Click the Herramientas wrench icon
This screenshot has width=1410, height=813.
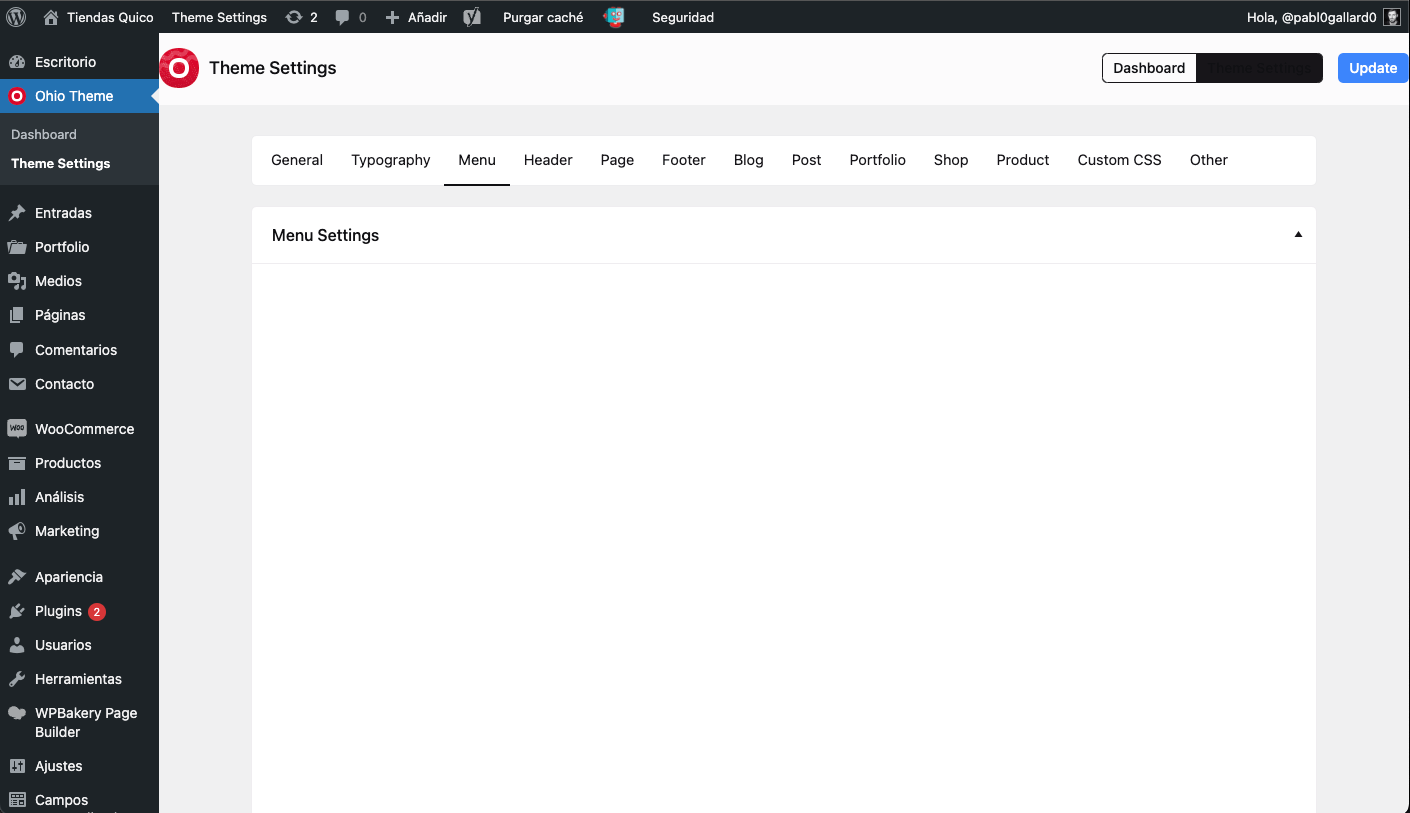(17, 679)
